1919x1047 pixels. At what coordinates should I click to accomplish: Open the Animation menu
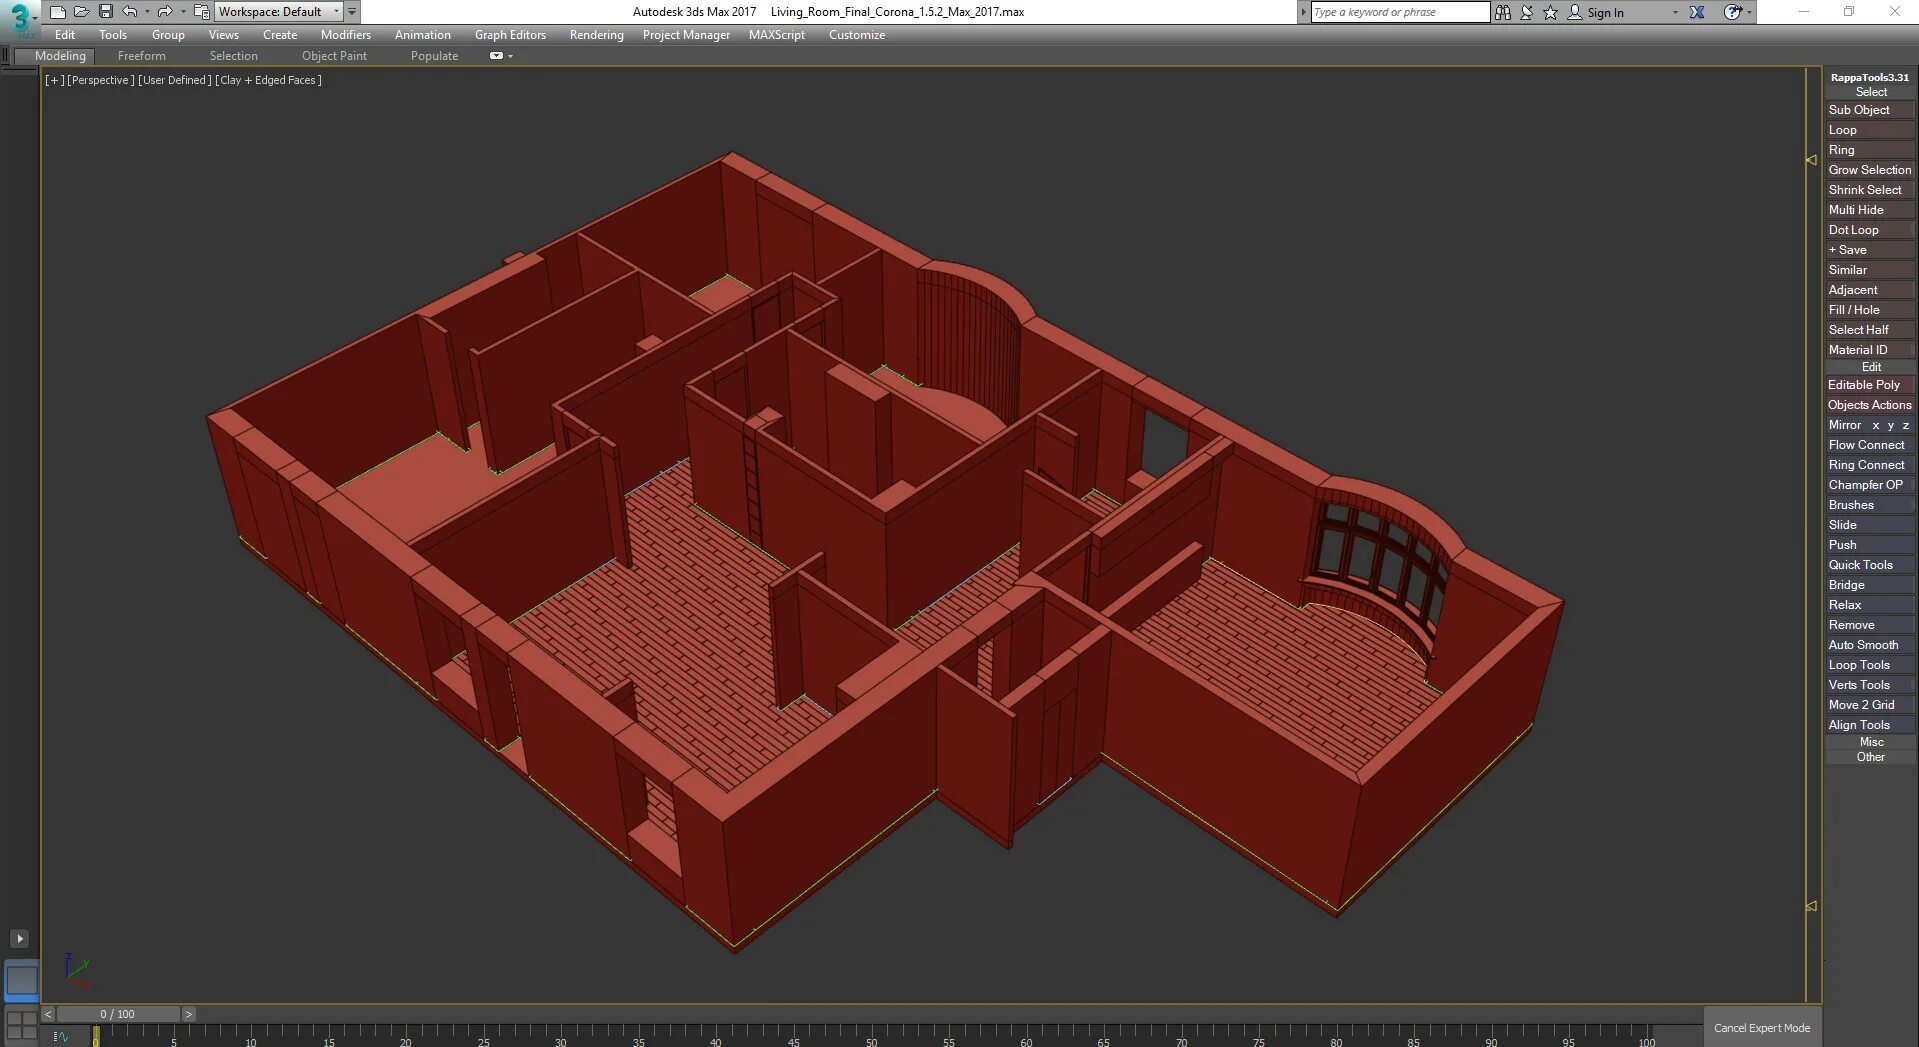click(423, 35)
